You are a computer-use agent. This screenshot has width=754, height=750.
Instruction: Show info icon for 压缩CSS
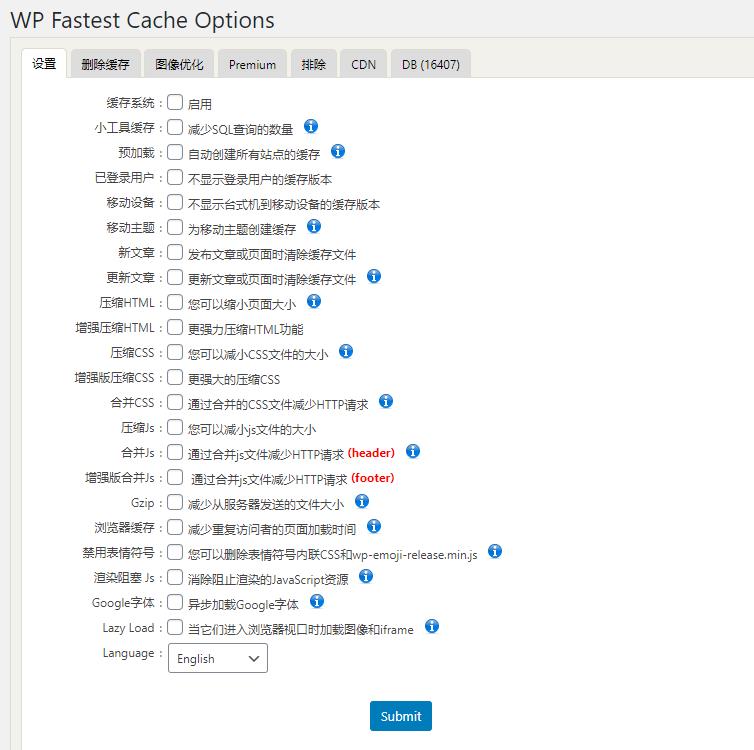click(346, 351)
